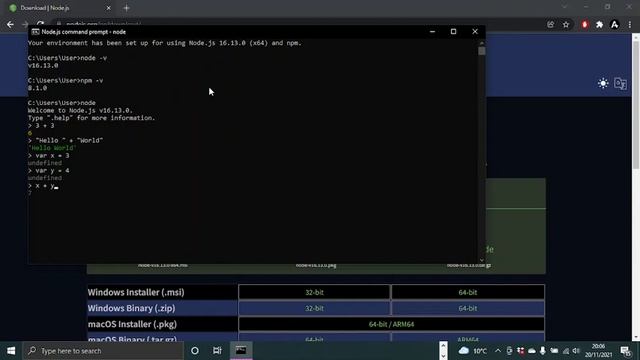Open the Chrome three-dot menu
This screenshot has width=640, height=360.
630,24
